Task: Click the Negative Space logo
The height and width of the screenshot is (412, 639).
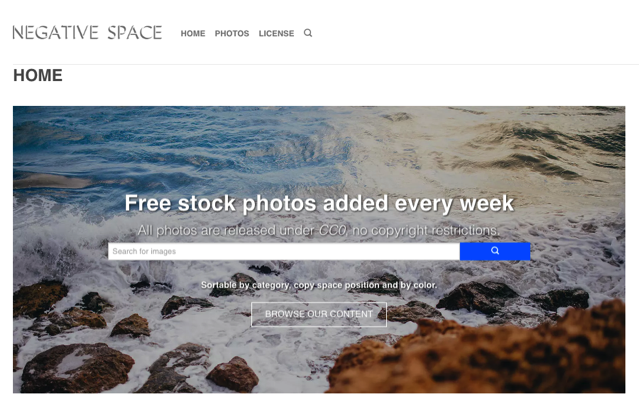Action: [87, 33]
